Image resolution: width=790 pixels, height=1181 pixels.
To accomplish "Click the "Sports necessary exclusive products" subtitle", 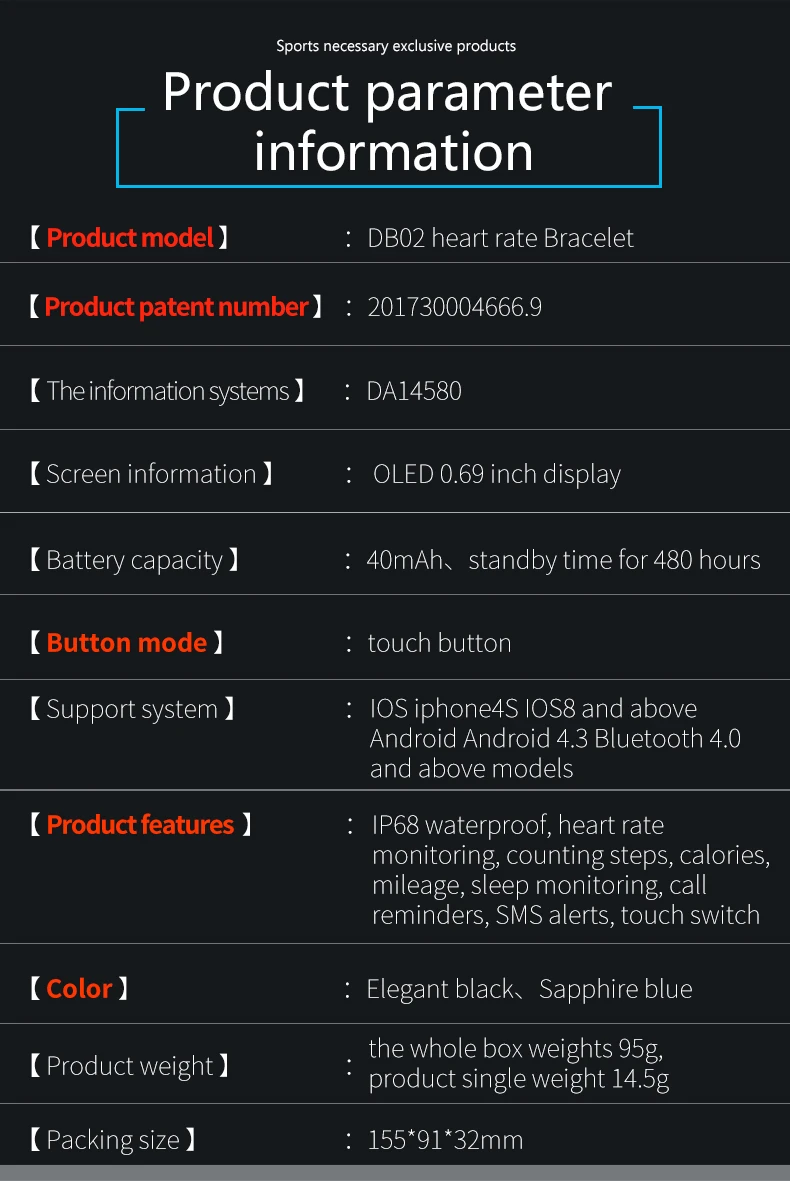I will click(x=396, y=46).
